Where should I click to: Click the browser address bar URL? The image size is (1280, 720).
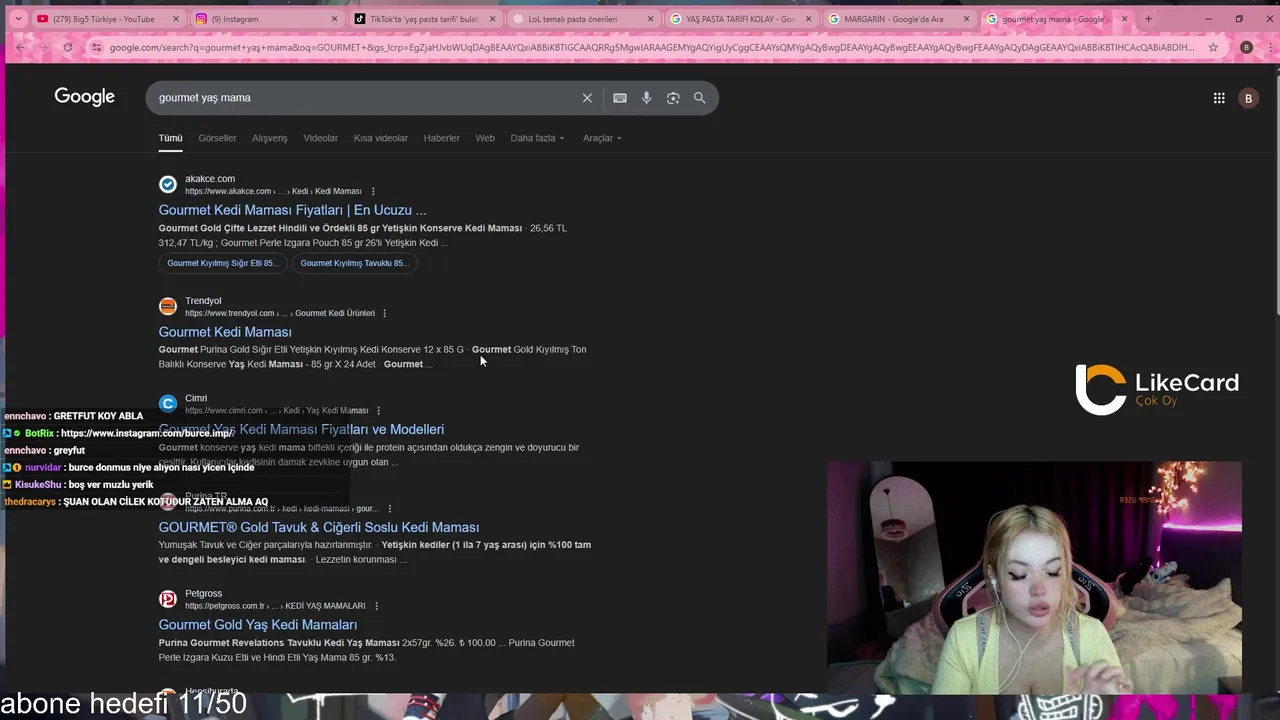click(x=650, y=47)
